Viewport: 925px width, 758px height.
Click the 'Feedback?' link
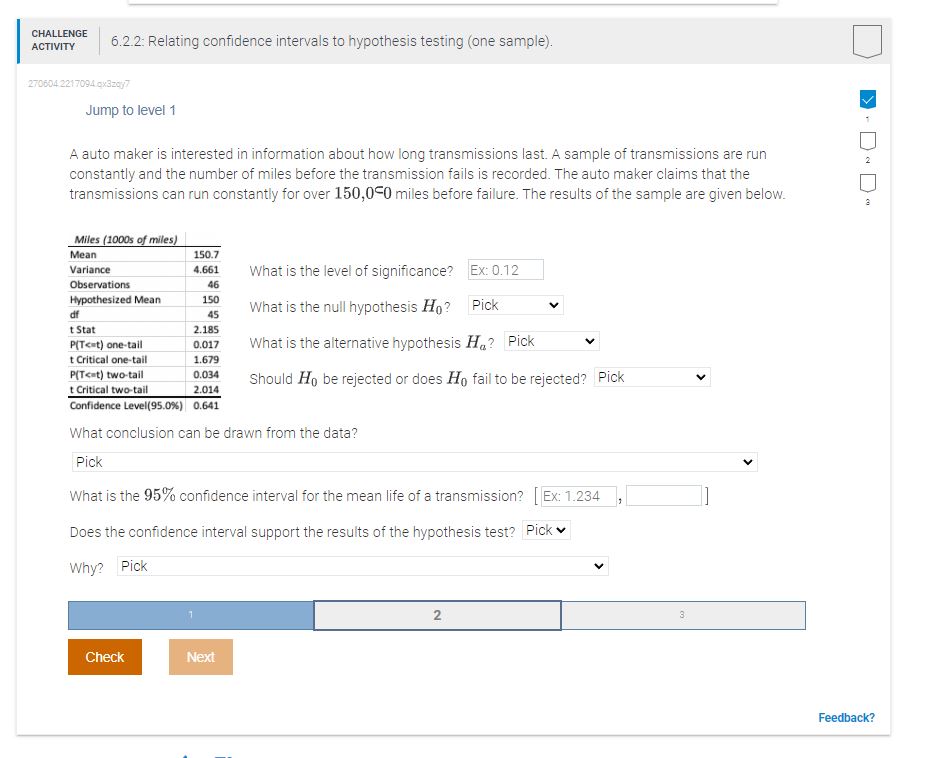click(846, 717)
